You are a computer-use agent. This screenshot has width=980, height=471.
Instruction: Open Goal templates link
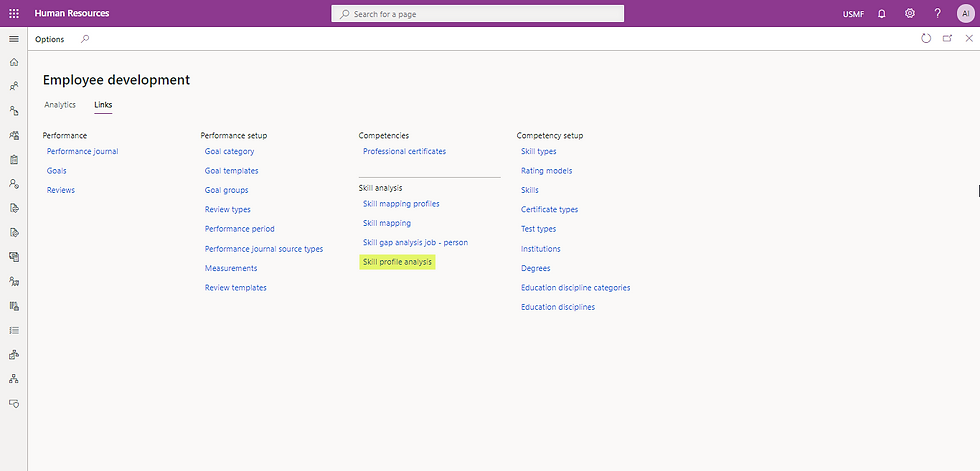coord(231,171)
